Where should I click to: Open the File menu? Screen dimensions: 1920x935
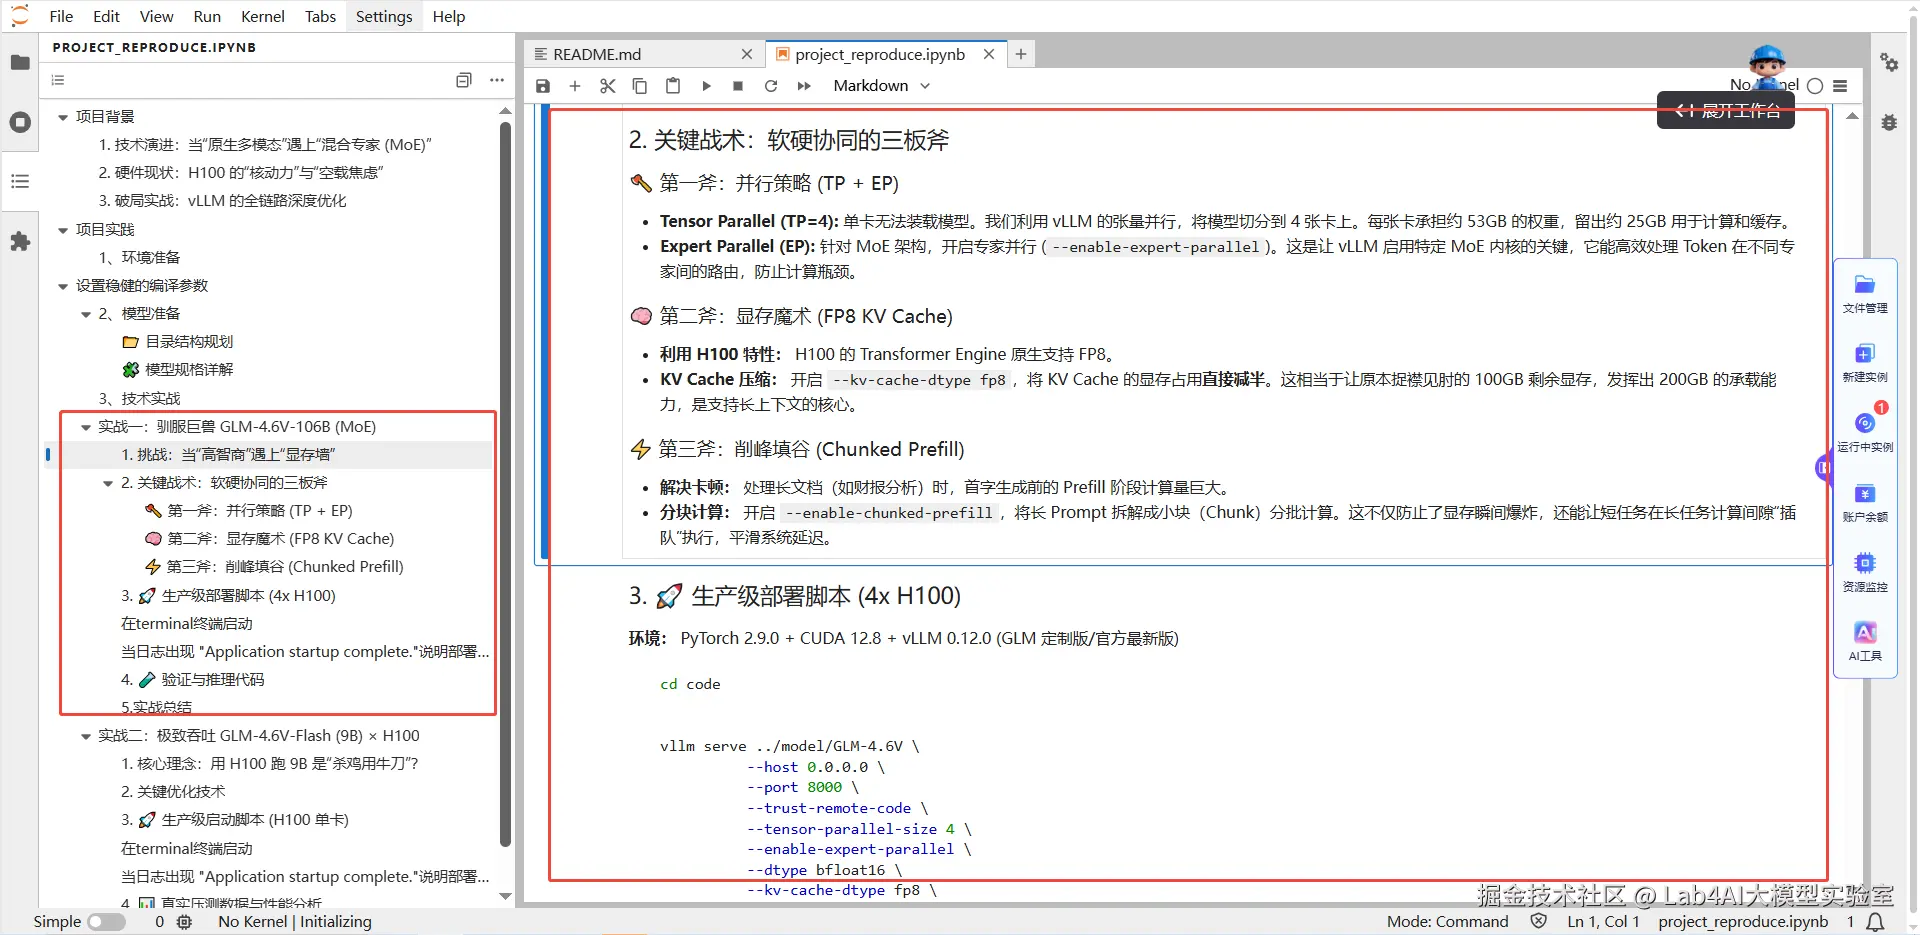[61, 16]
